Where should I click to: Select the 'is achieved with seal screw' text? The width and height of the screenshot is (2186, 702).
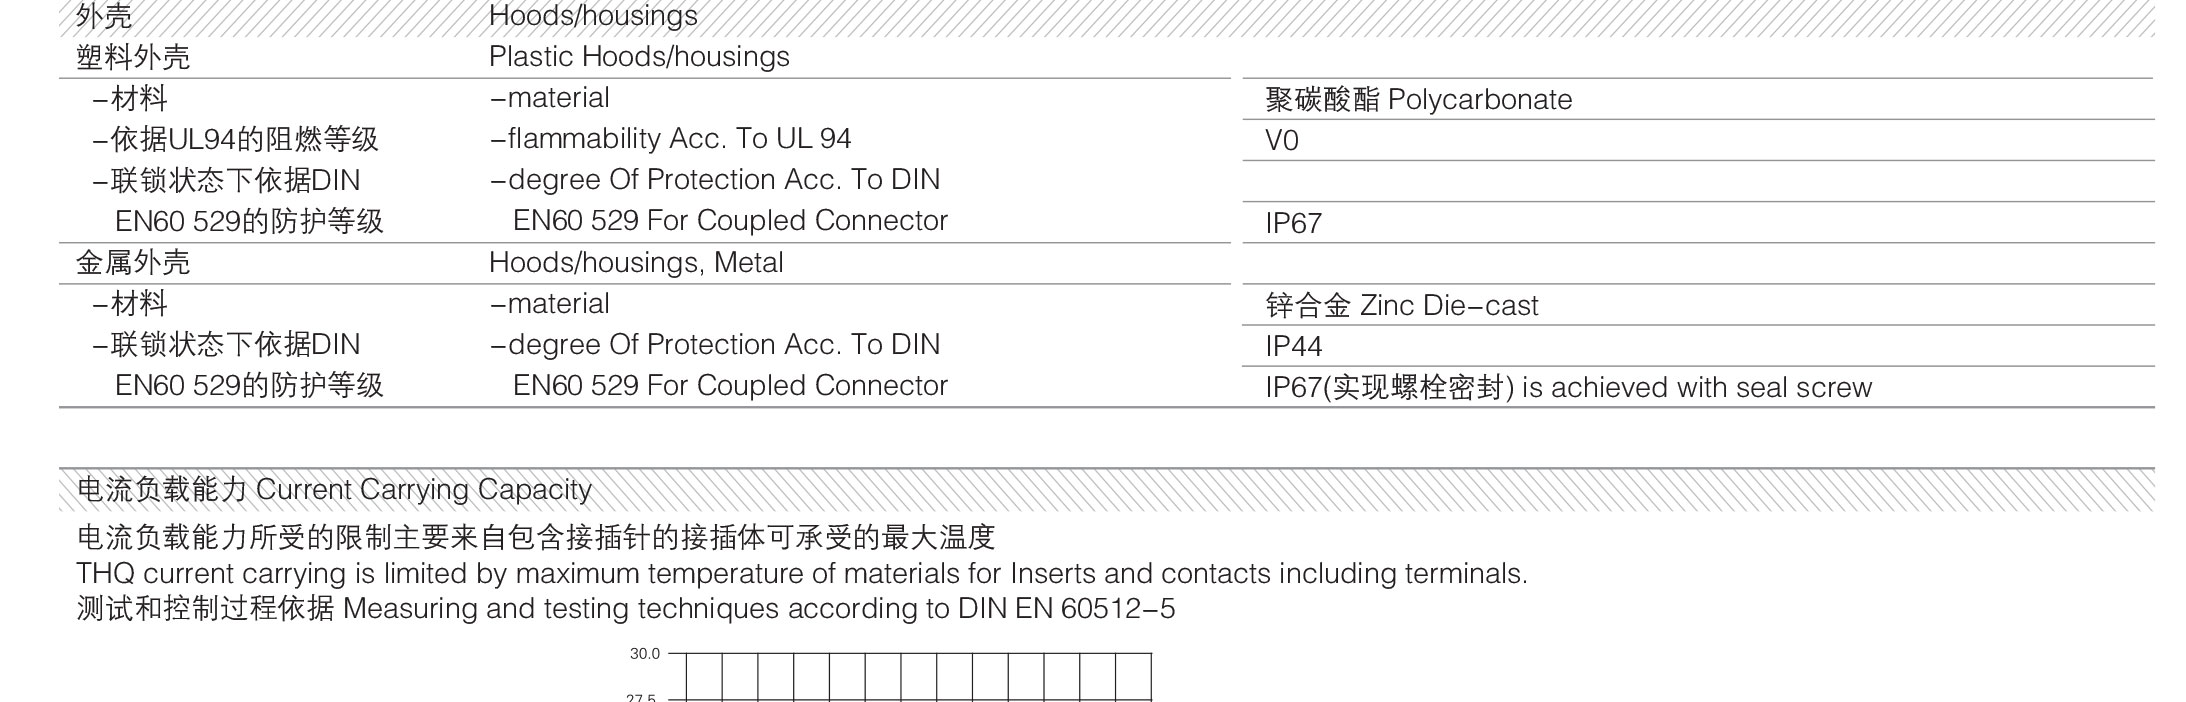(x=1696, y=388)
